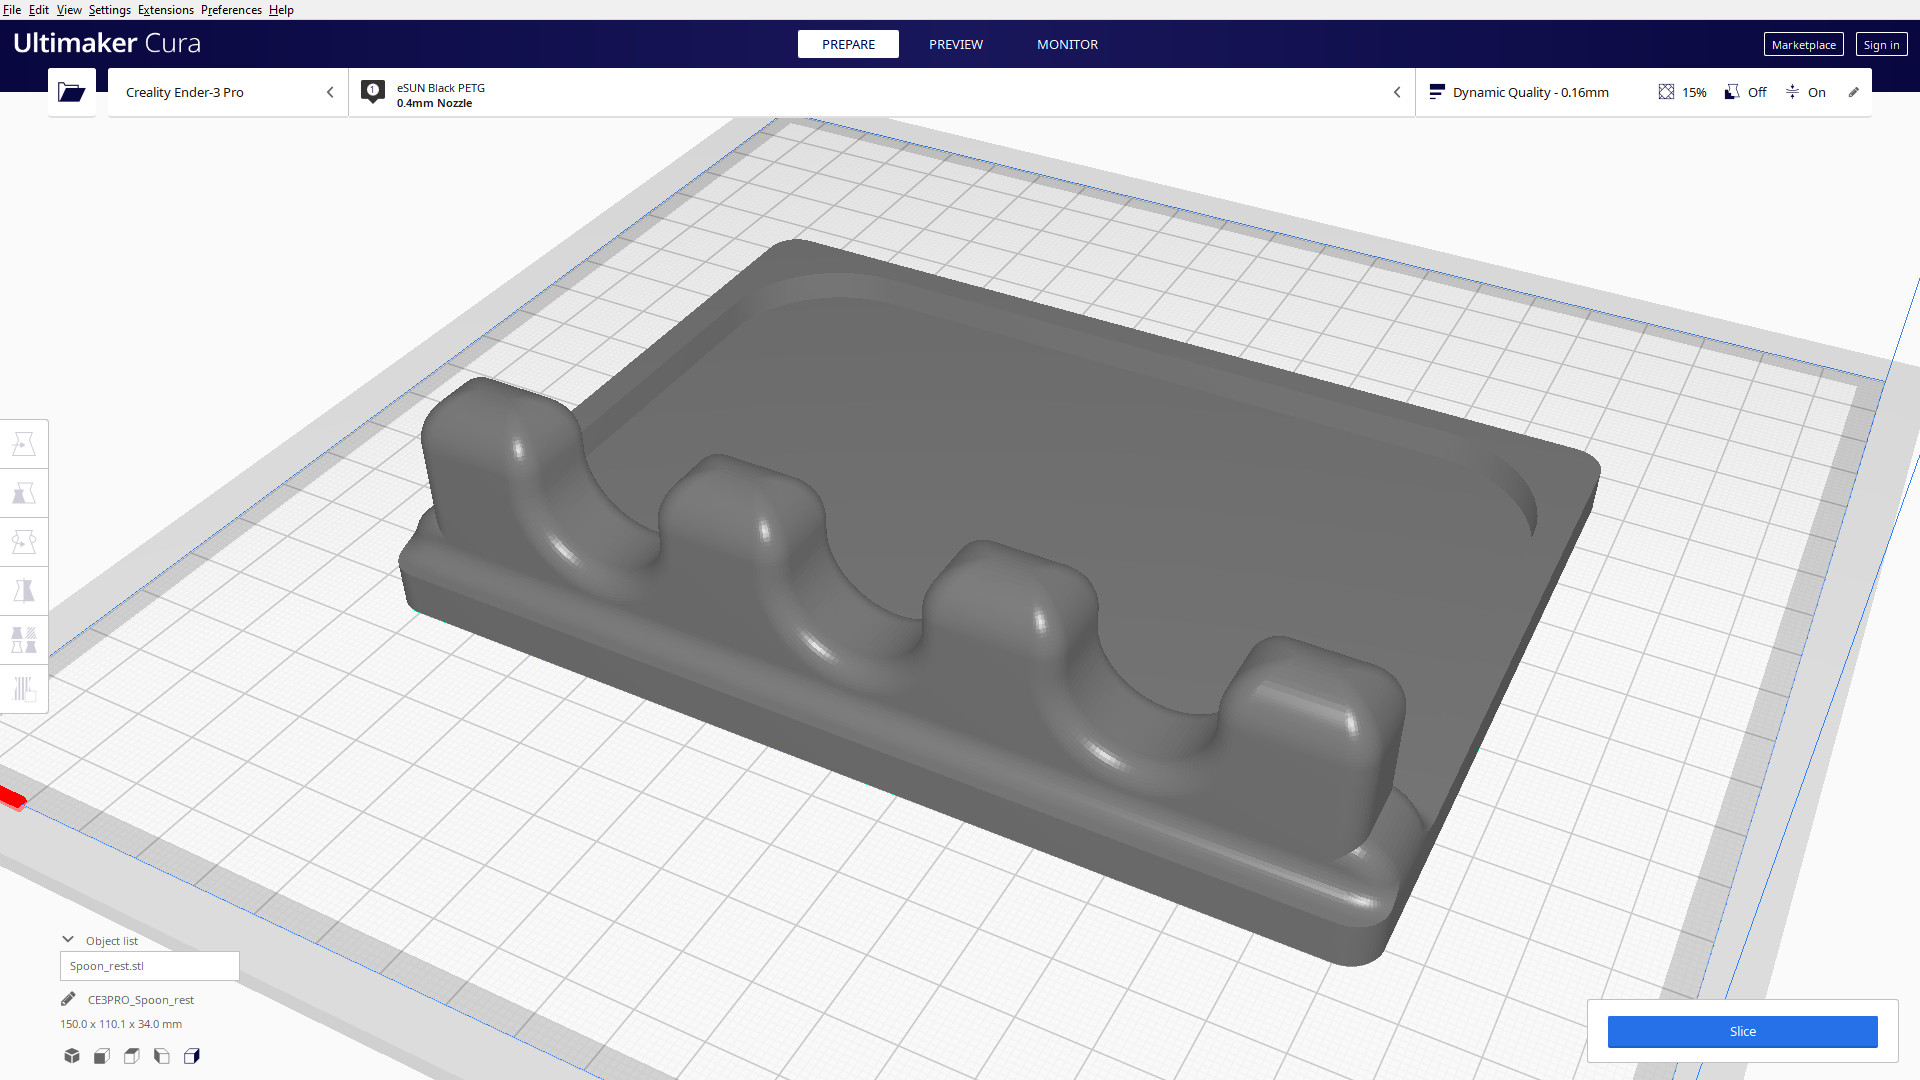1920x1080 pixels.
Task: Select the Scale tool
Action: (24, 492)
